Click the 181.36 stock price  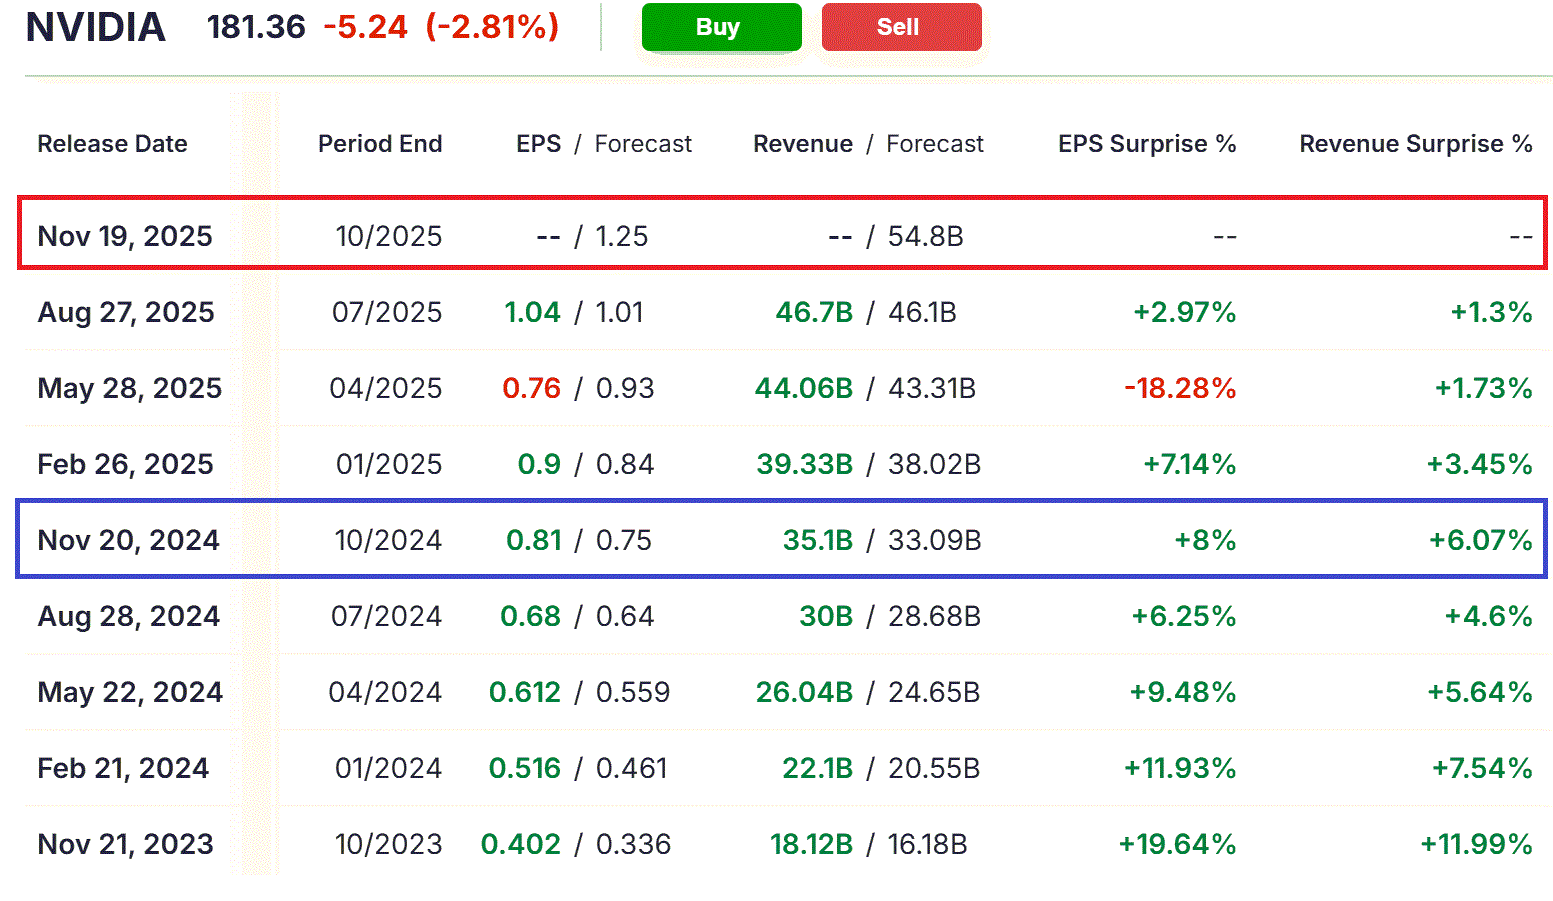click(256, 27)
